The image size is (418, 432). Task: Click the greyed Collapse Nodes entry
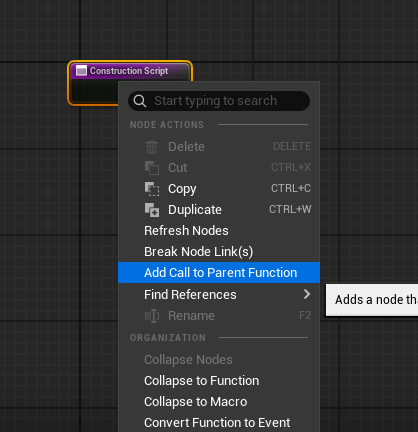click(x=219, y=360)
